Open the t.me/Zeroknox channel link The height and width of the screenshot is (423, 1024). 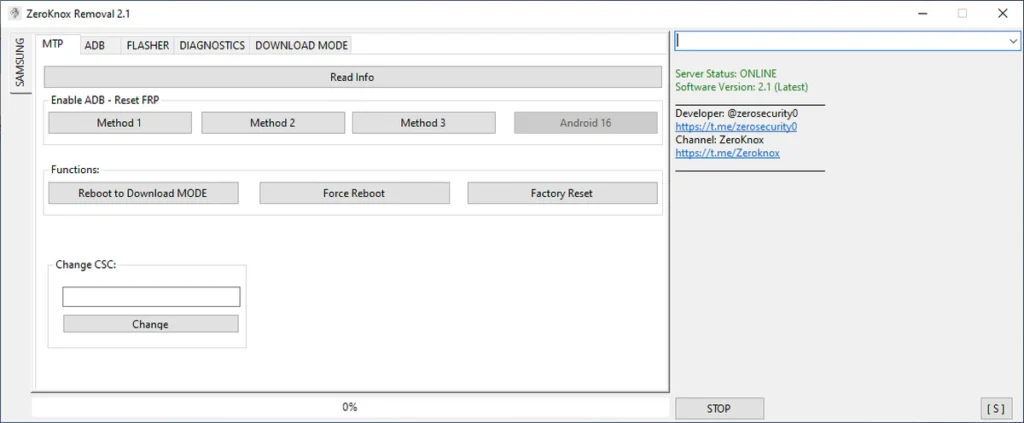pos(727,153)
